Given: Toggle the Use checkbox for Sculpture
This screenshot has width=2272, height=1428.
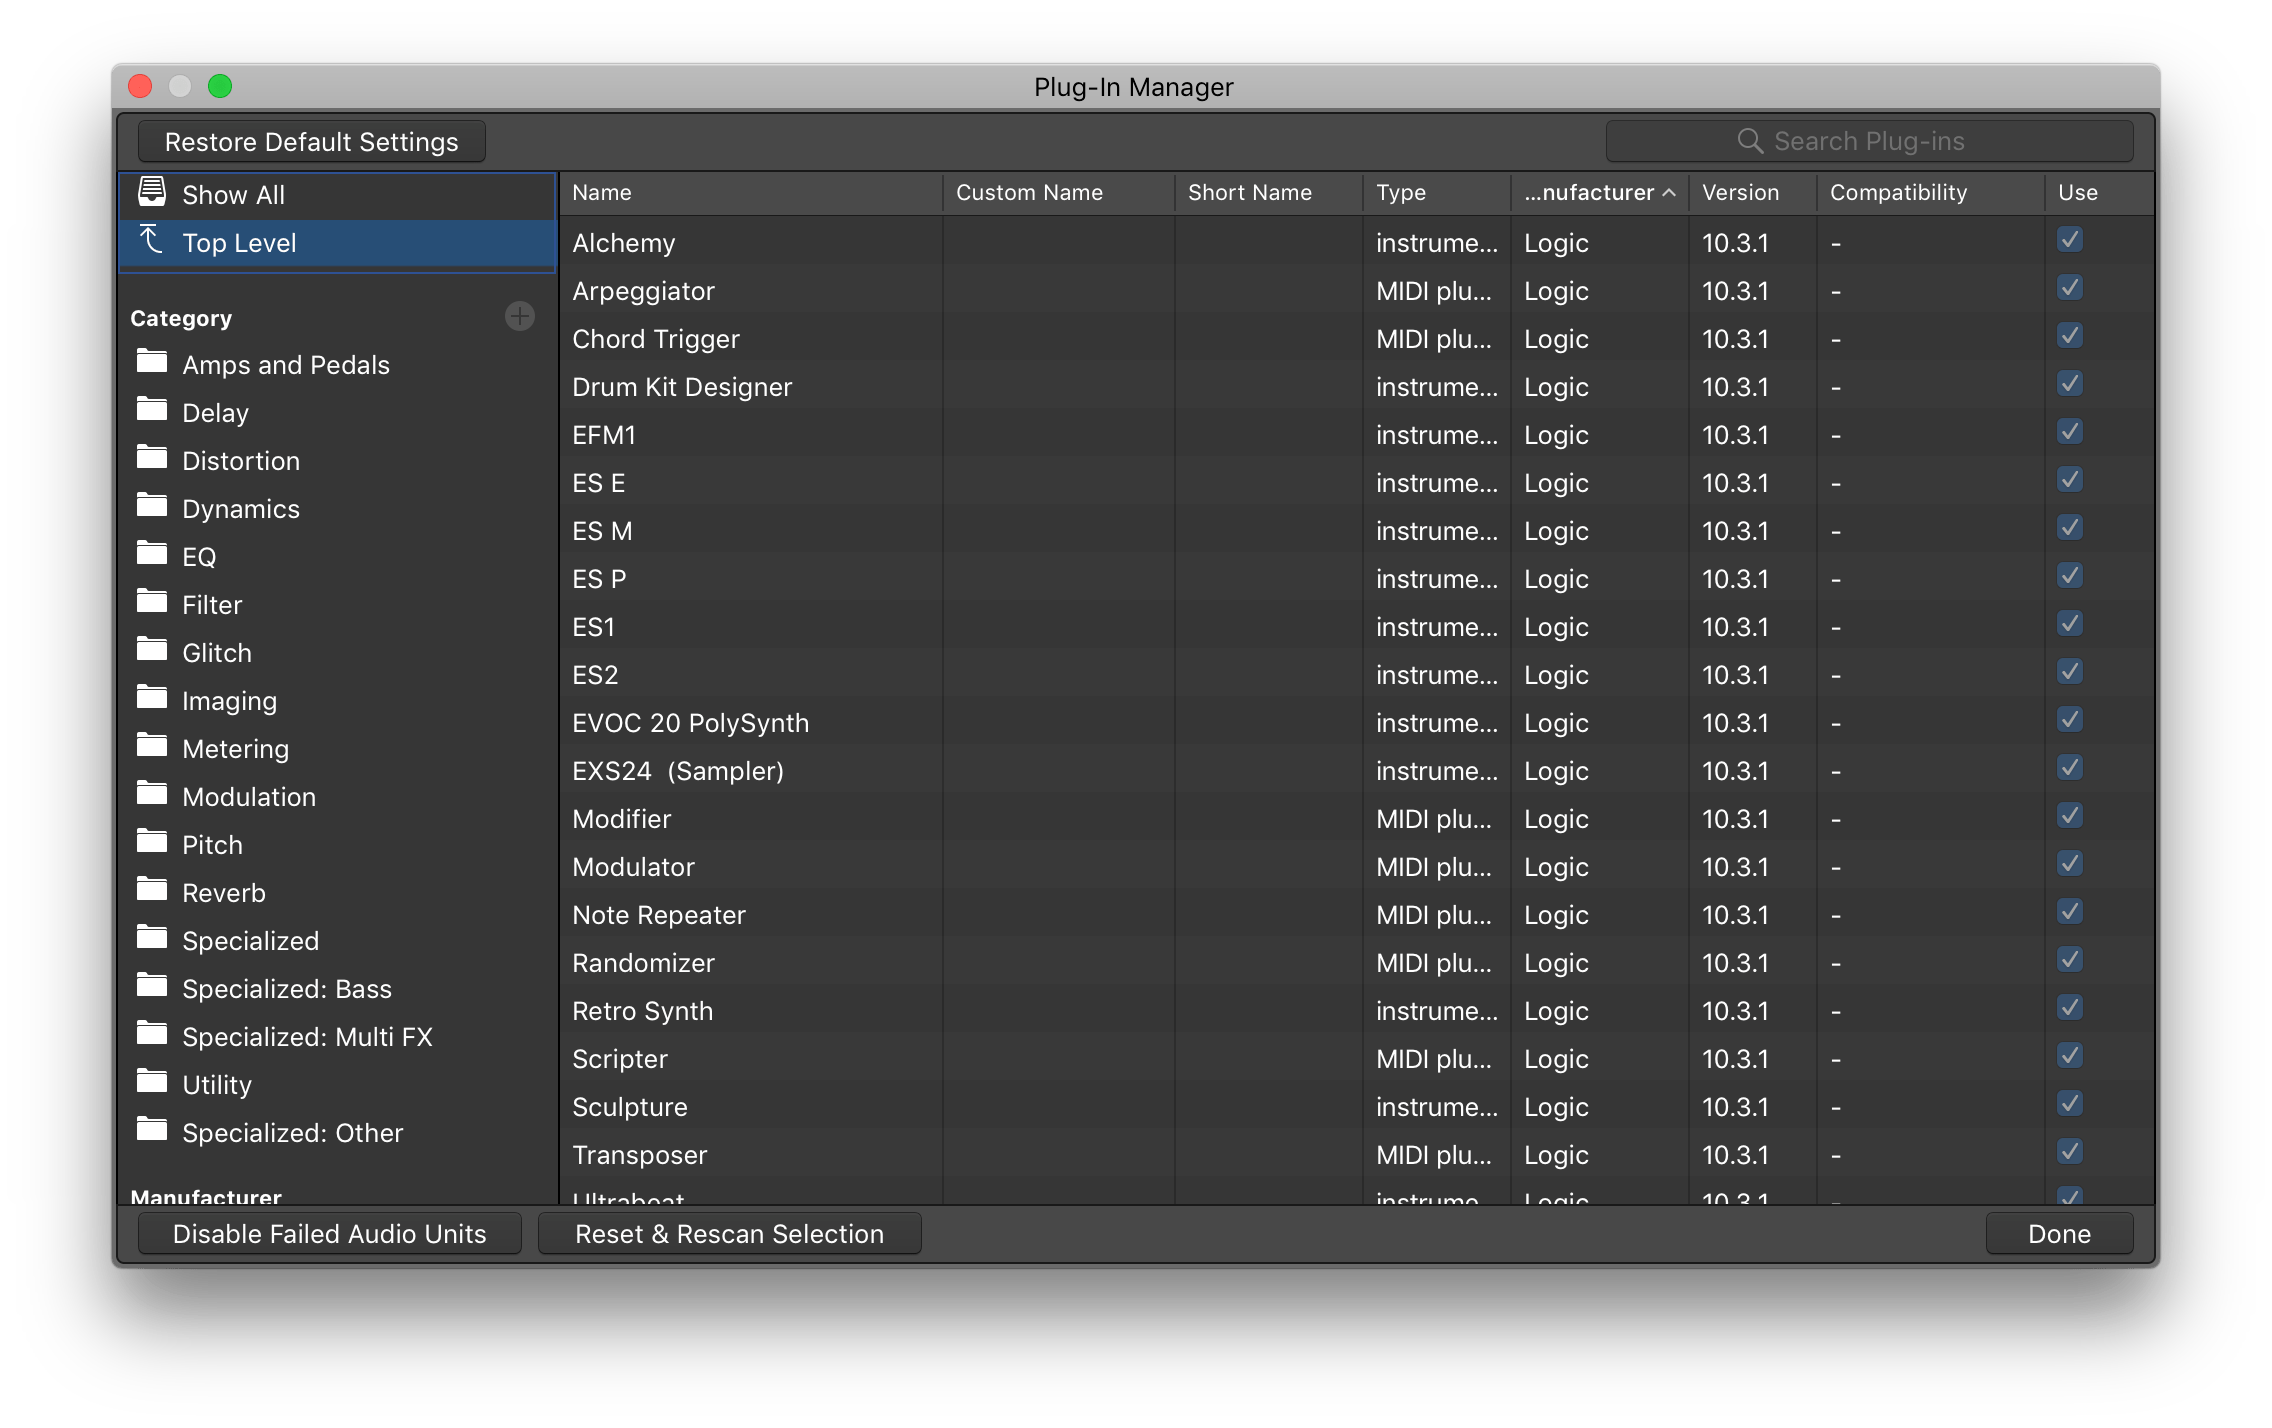Looking at the screenshot, I should [2070, 1103].
